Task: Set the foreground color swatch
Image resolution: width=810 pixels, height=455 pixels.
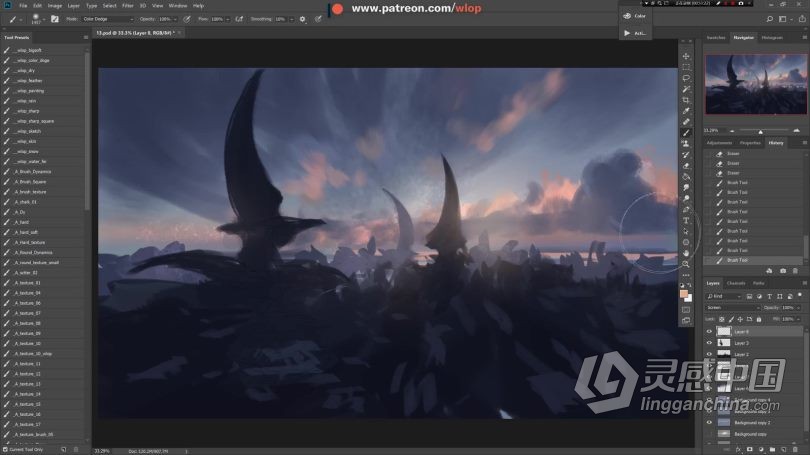Action: point(684,294)
